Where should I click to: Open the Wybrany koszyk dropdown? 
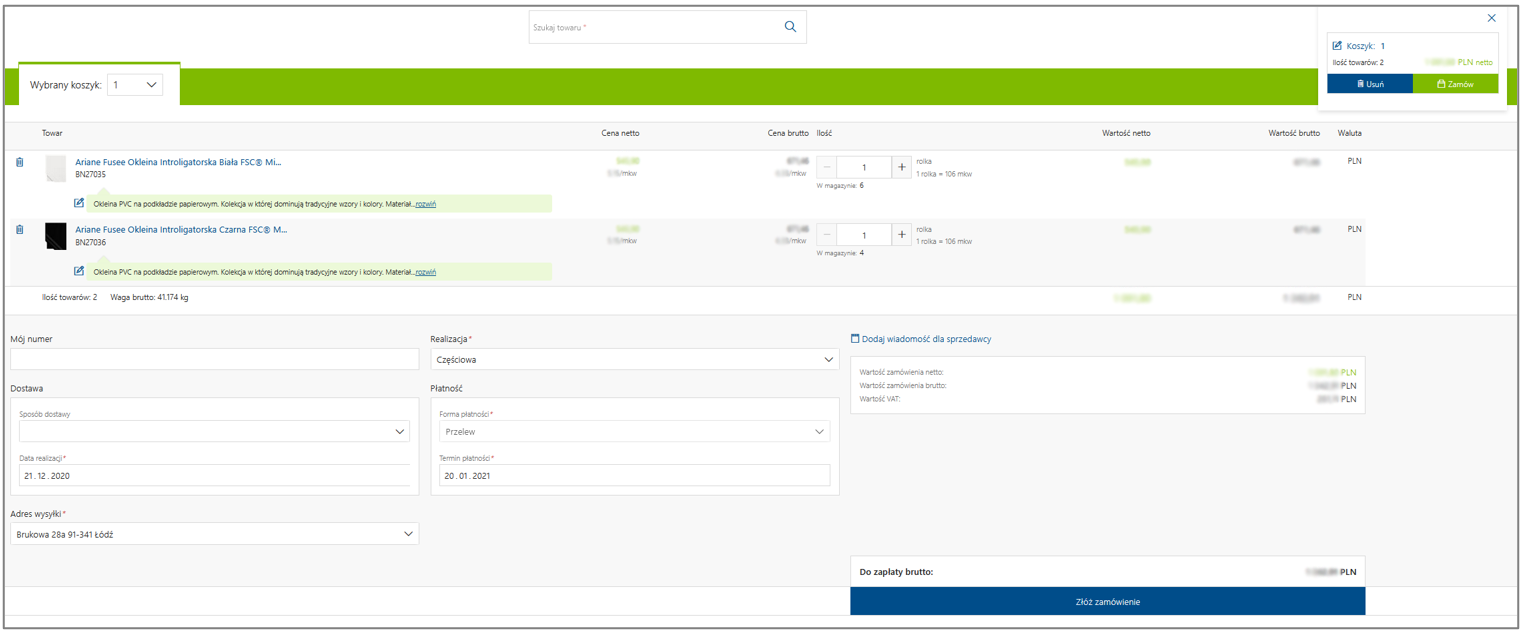click(x=135, y=85)
